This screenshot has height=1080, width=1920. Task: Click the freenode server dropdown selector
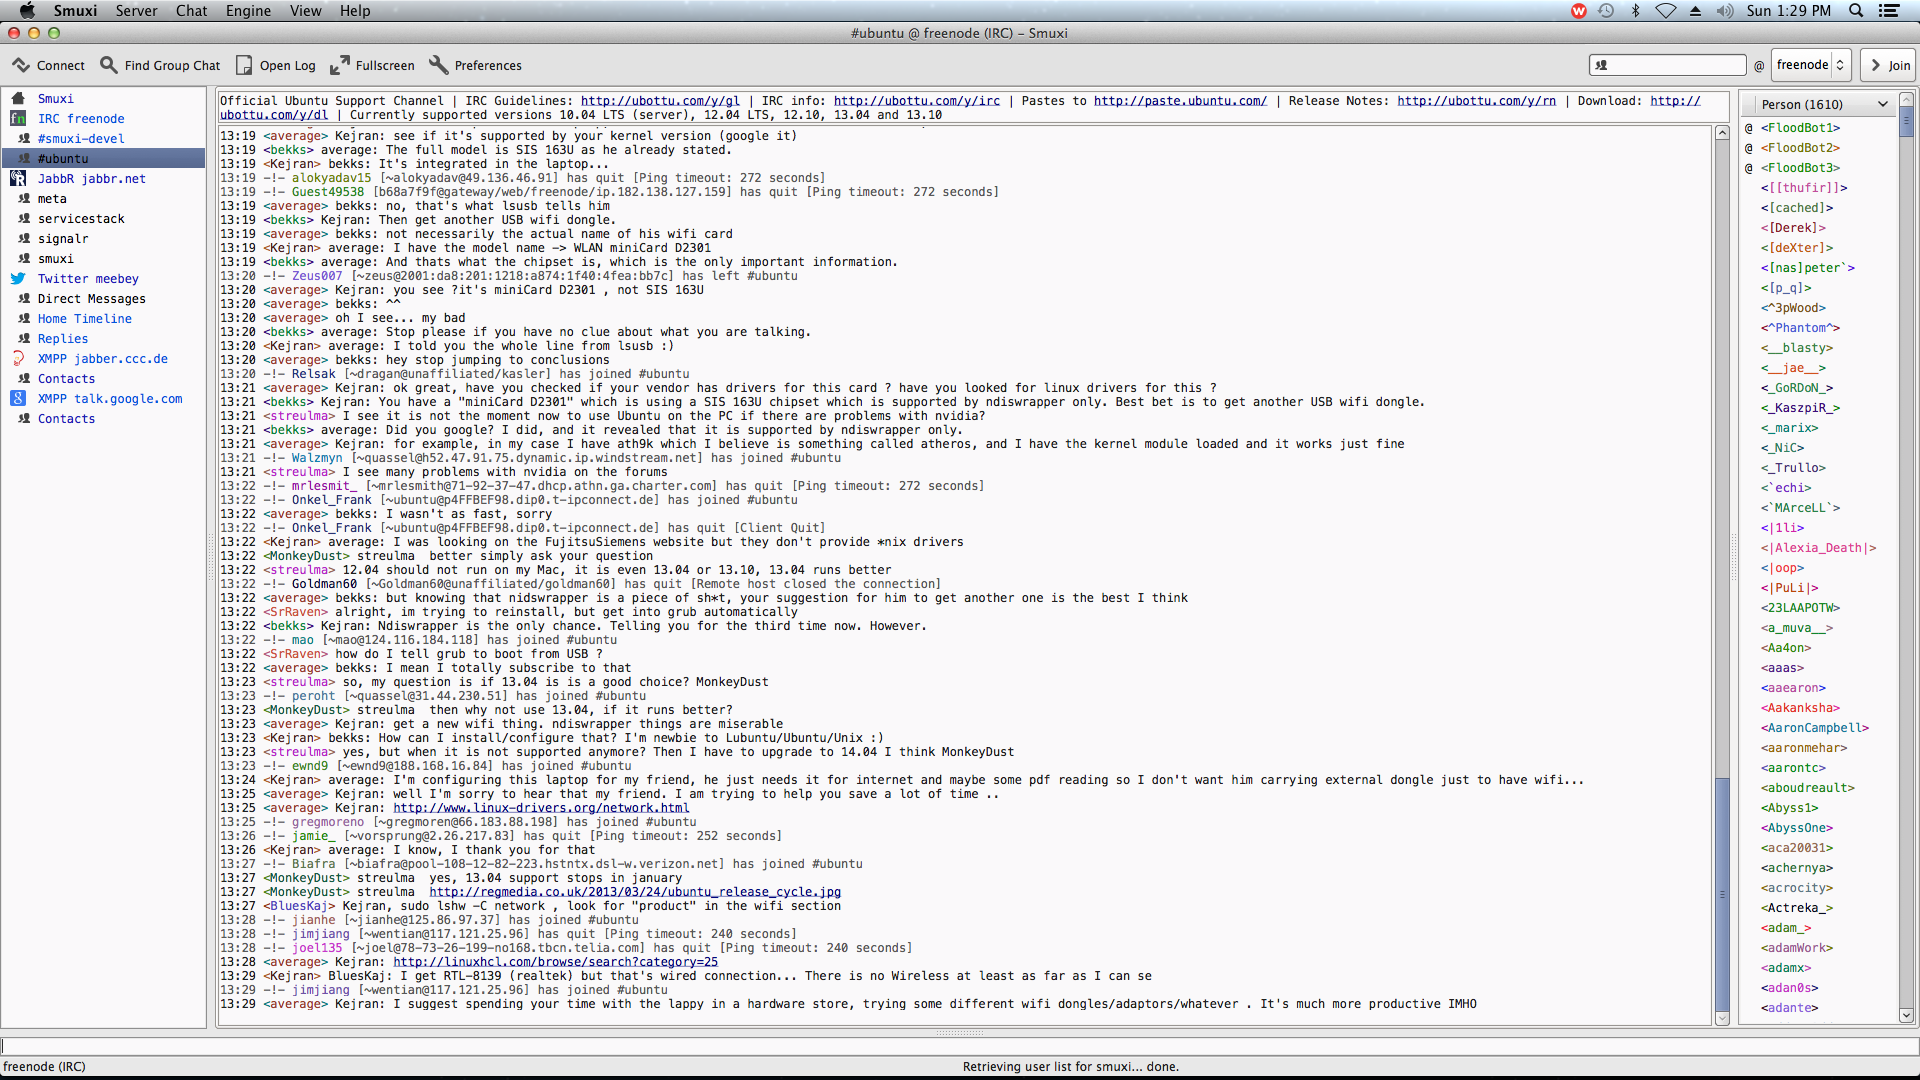pos(1813,66)
